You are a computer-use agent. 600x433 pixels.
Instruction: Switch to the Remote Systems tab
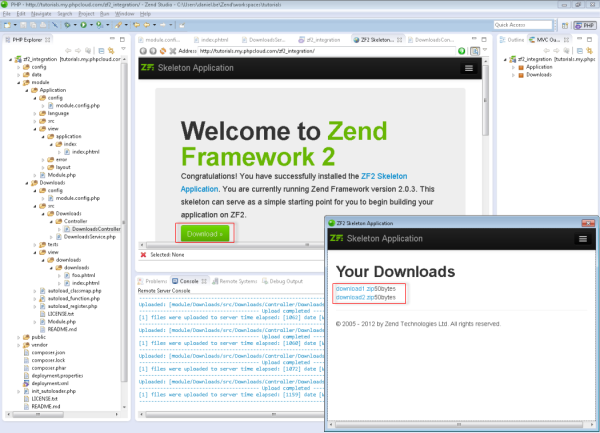tap(234, 282)
